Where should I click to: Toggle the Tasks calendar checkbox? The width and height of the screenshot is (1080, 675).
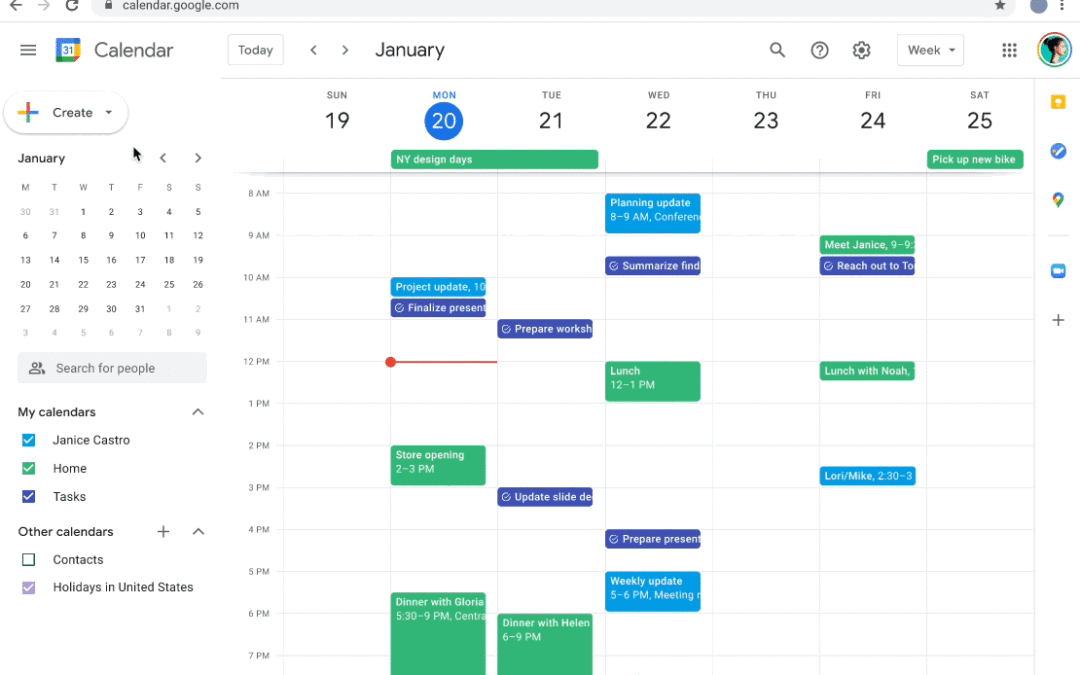pyautogui.click(x=28, y=497)
